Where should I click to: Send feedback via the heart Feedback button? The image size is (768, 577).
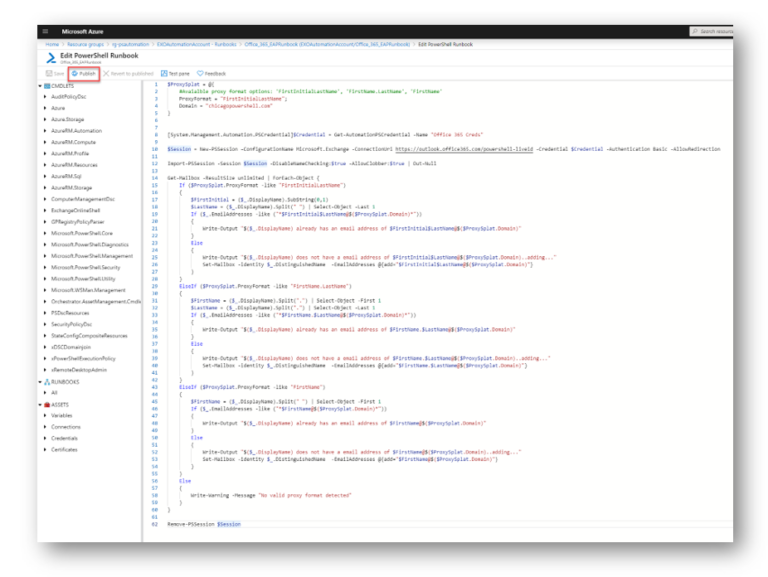212,73
